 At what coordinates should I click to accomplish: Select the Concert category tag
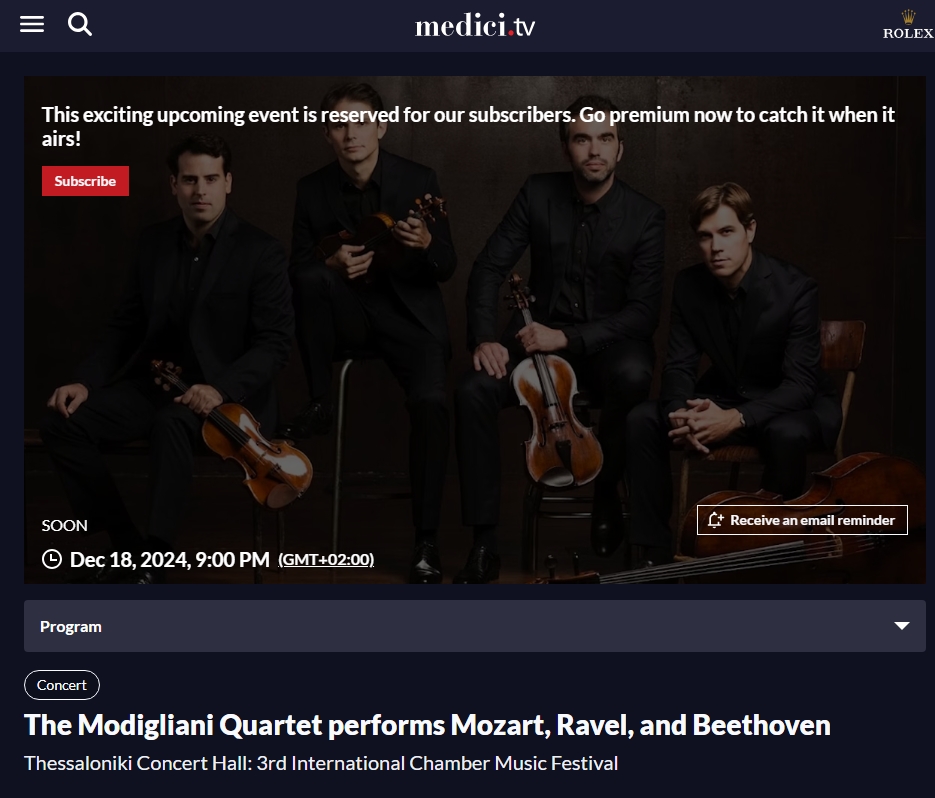click(62, 685)
